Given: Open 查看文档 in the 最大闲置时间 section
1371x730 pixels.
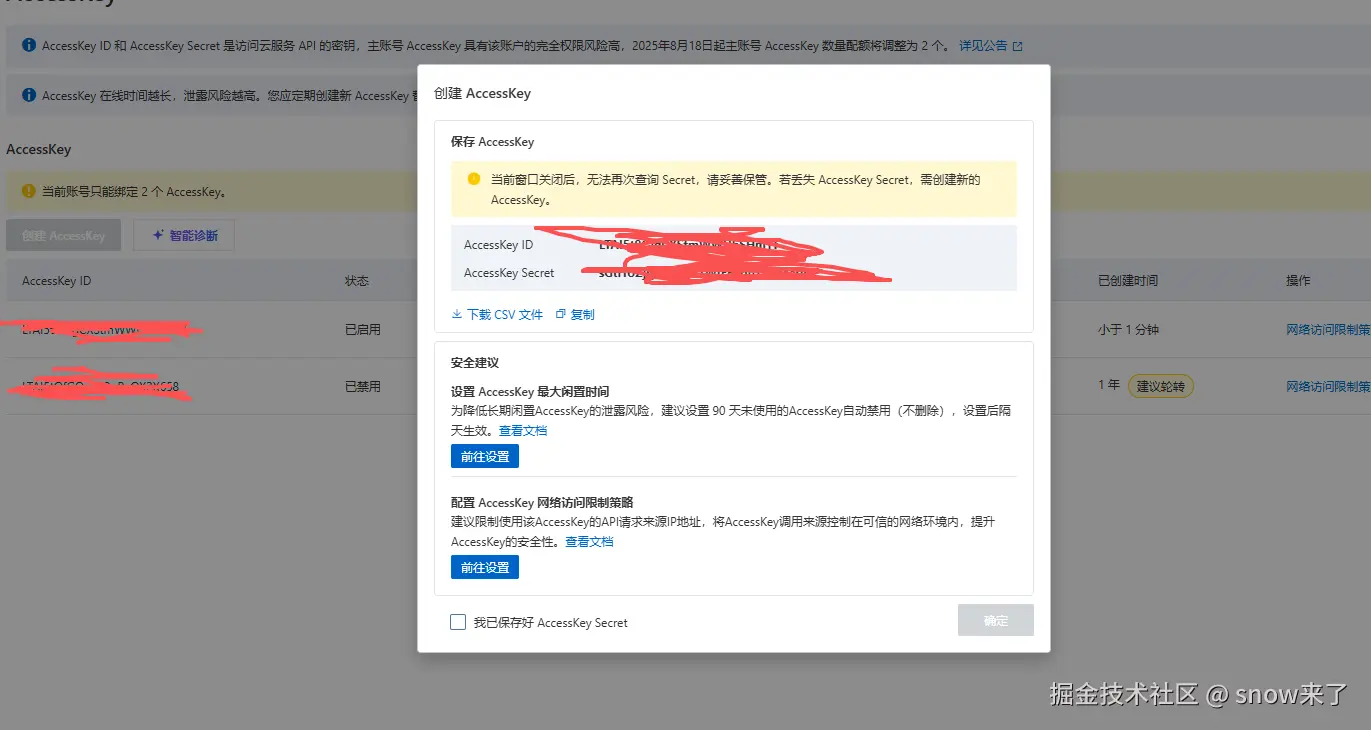Looking at the screenshot, I should tap(523, 431).
